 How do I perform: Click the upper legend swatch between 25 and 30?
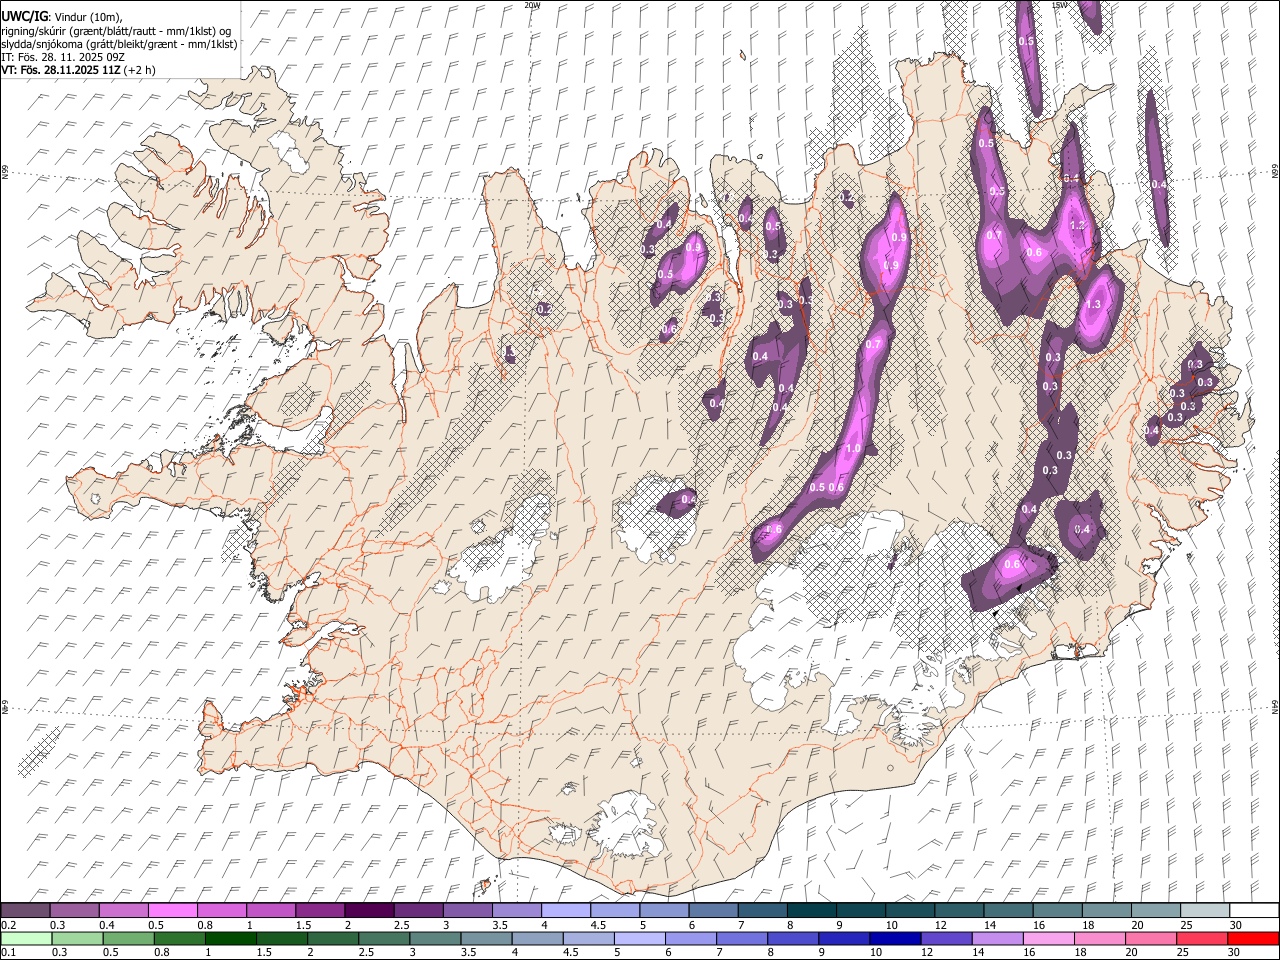1204,910
